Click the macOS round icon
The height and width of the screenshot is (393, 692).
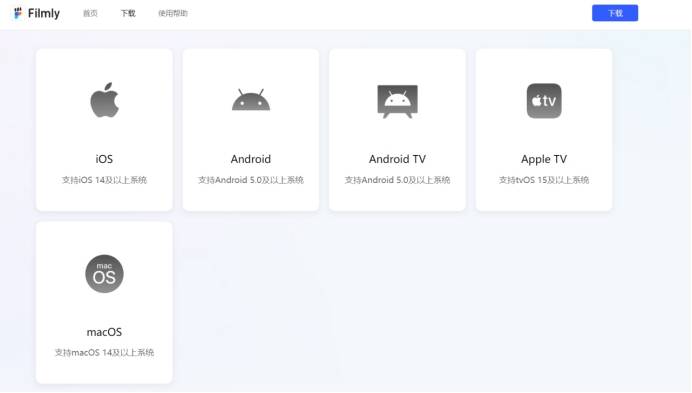(104, 274)
